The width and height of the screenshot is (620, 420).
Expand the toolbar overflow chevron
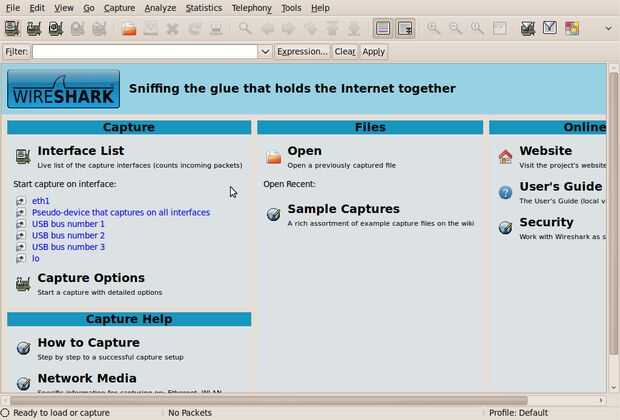[x=609, y=28]
